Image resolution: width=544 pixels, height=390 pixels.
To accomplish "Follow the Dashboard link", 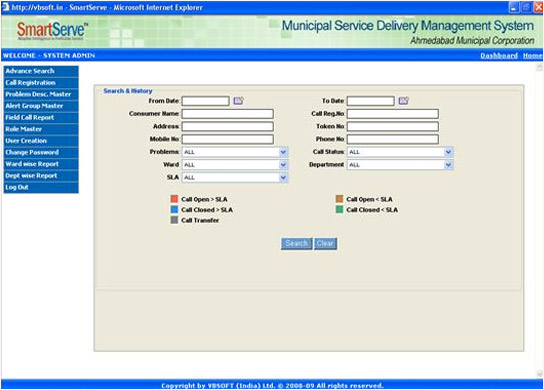I will [499, 56].
